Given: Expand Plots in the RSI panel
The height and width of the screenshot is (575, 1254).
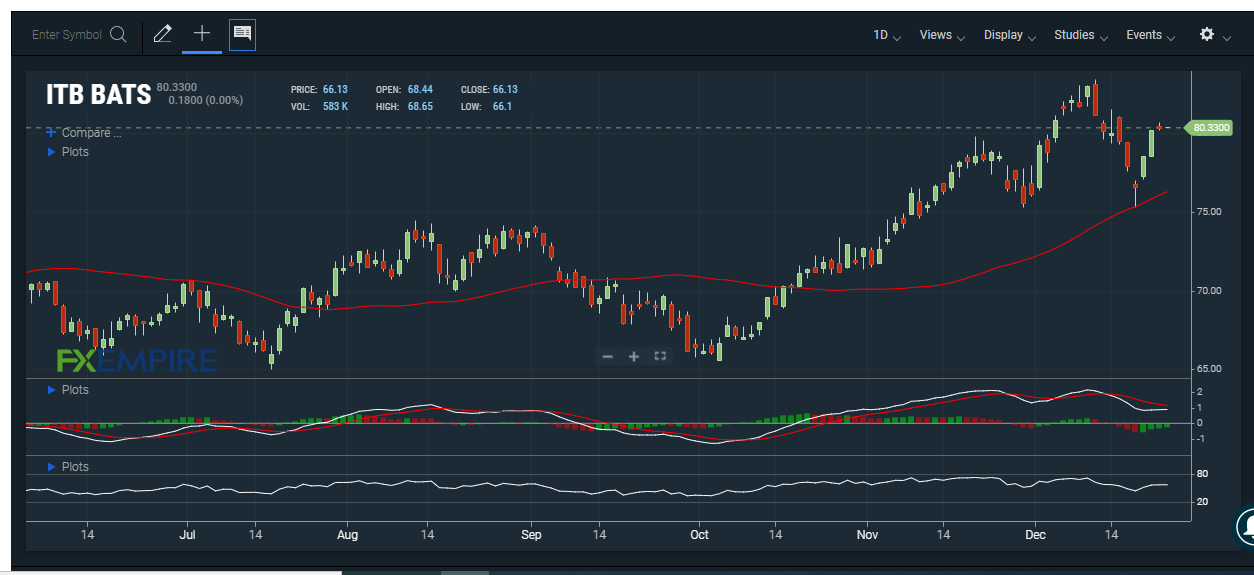Looking at the screenshot, I should pyautogui.click(x=68, y=467).
